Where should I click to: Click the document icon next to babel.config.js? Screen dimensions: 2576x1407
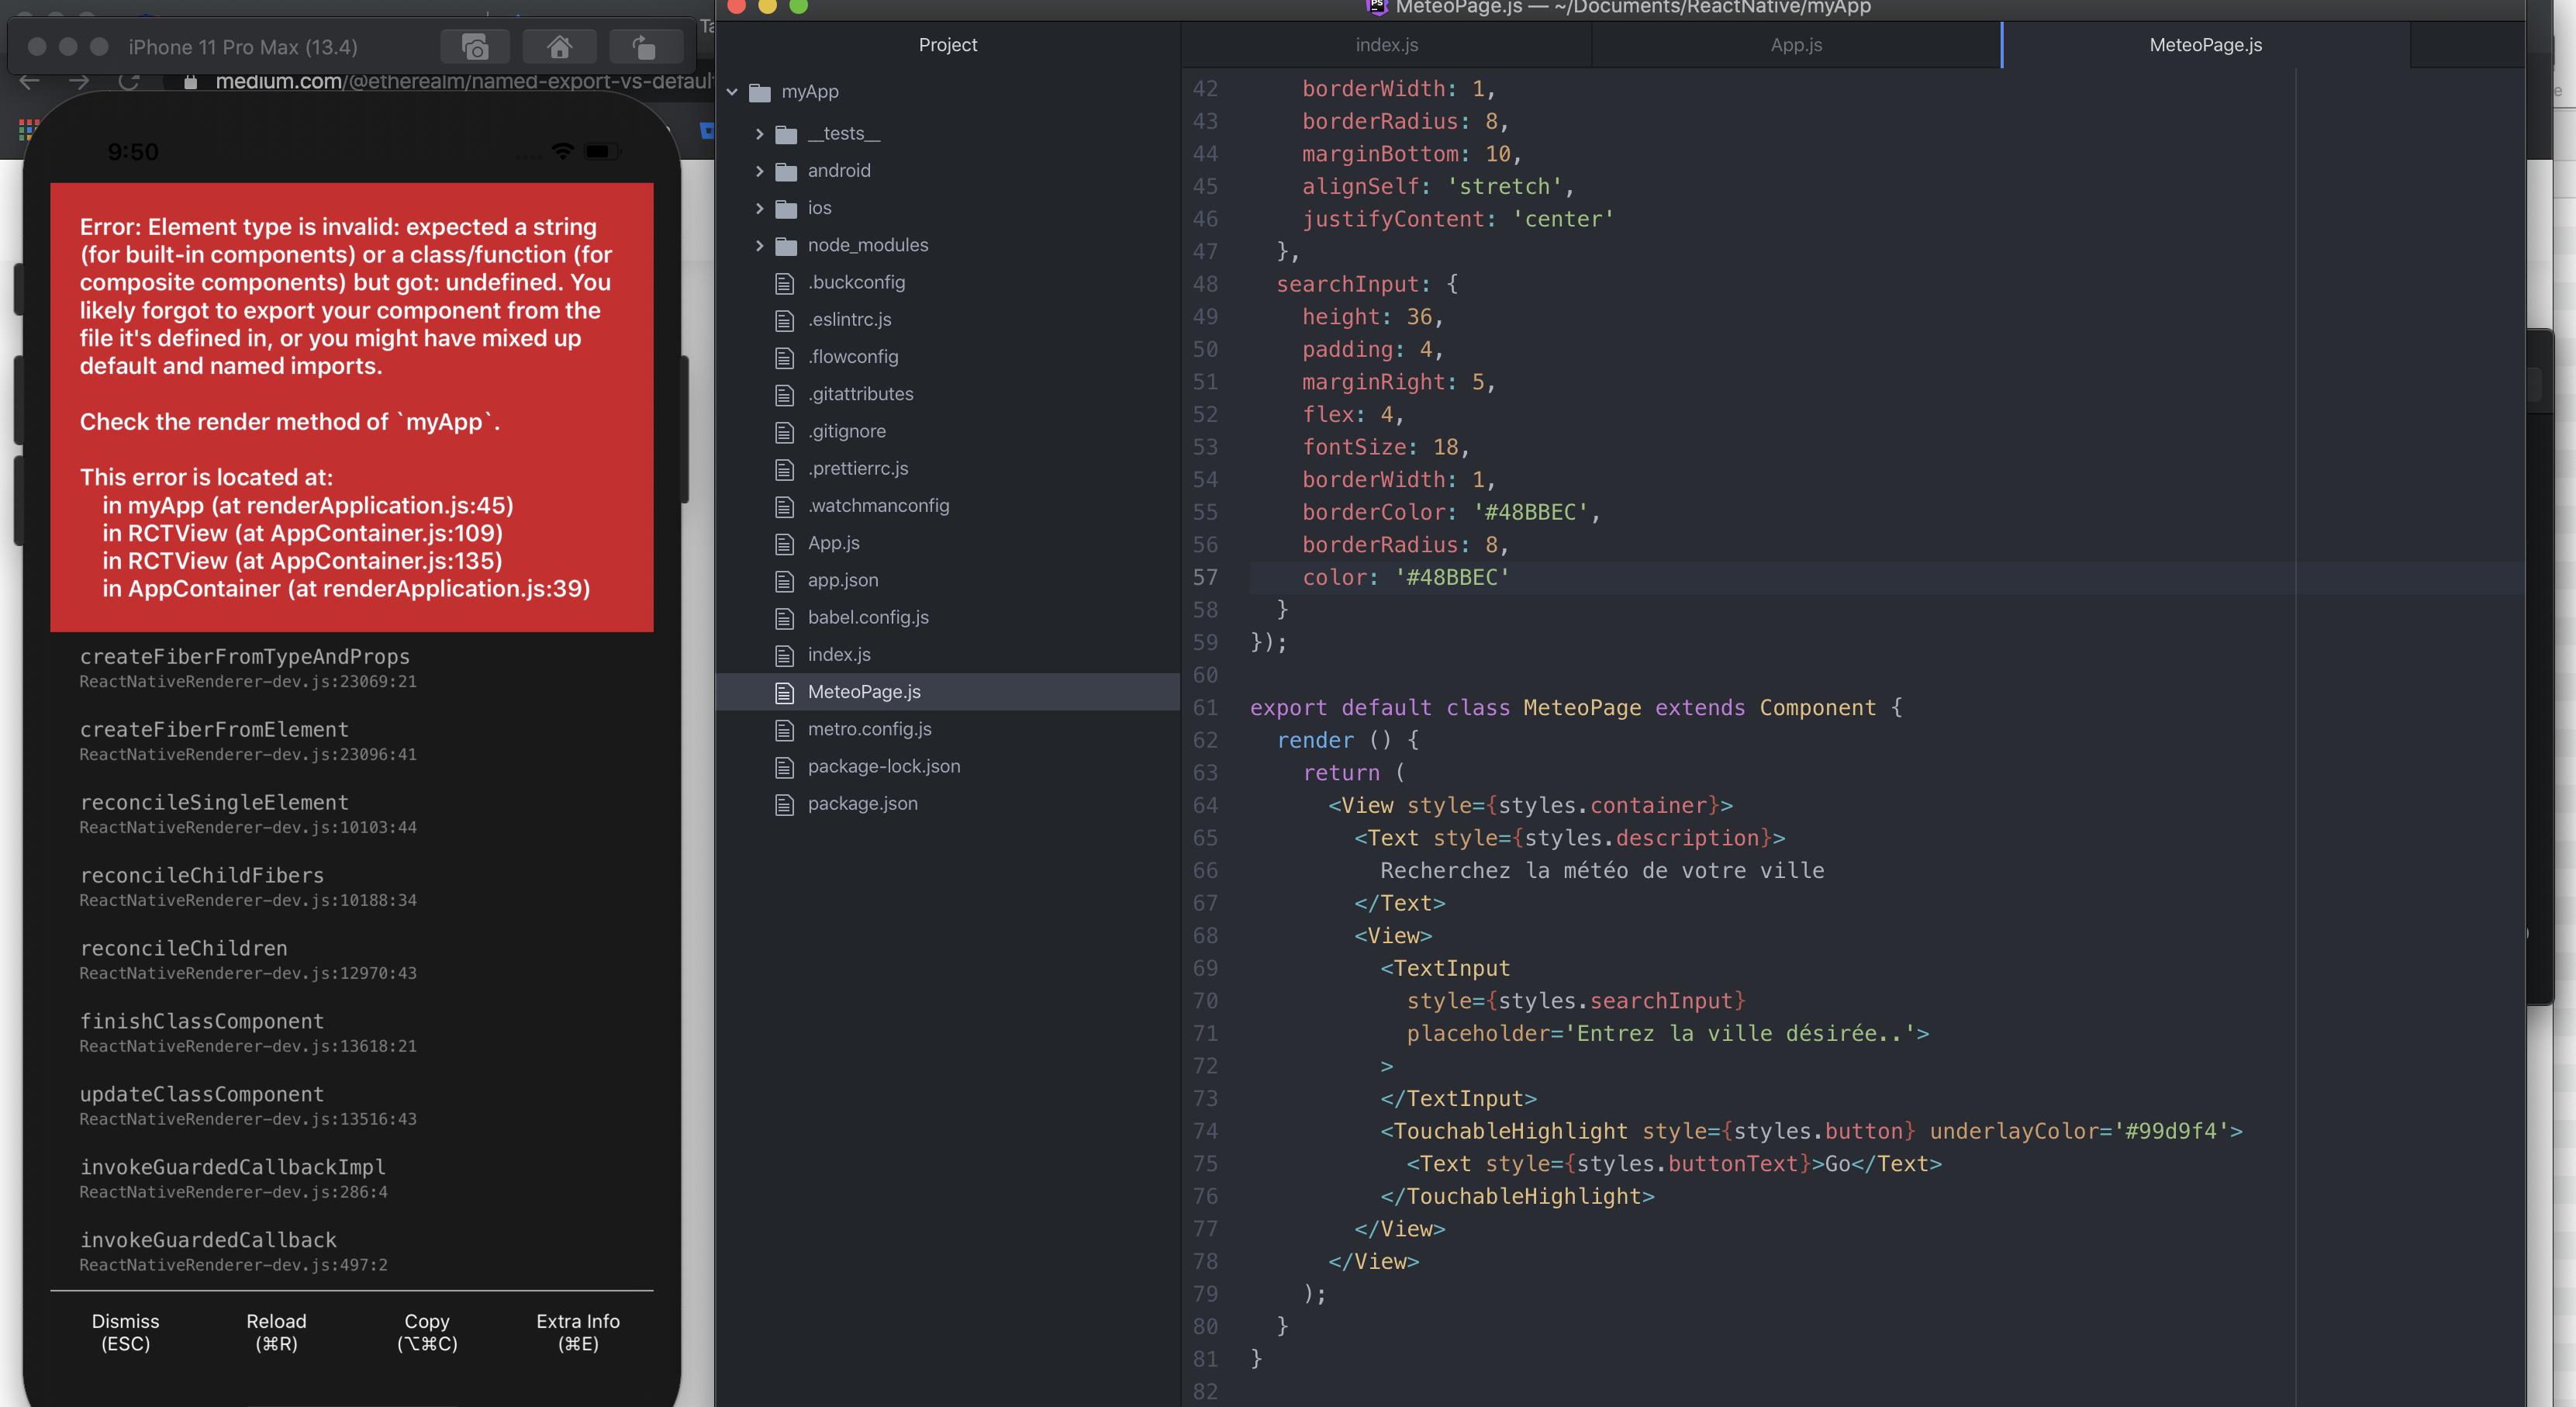786,617
